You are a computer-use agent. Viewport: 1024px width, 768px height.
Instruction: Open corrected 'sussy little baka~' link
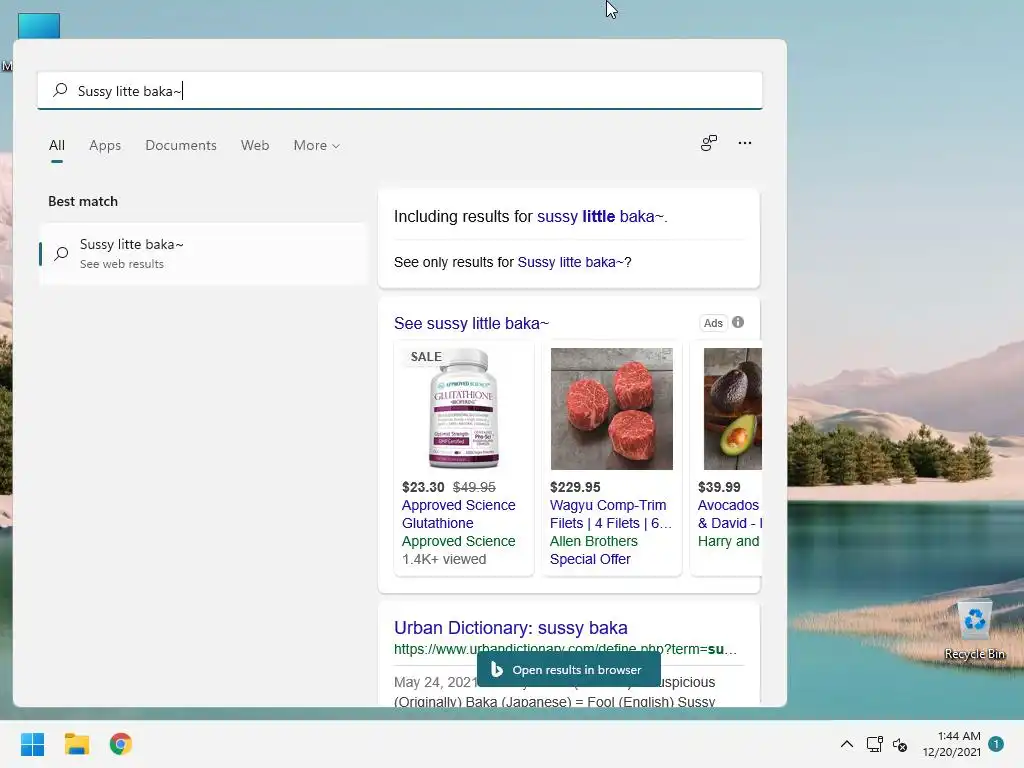[600, 216]
